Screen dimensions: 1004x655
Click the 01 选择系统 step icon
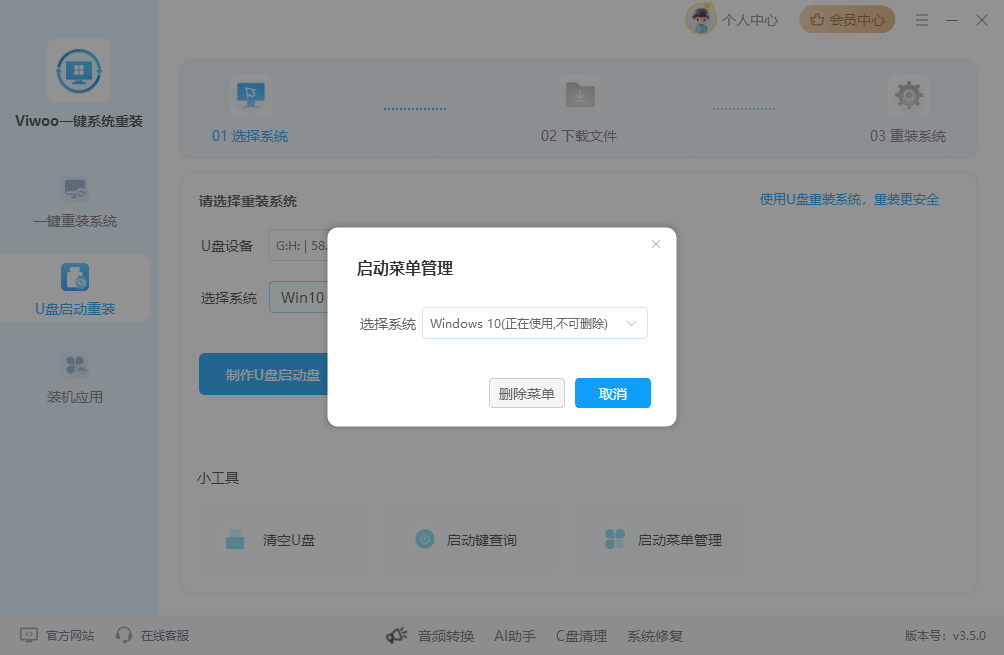(x=250, y=95)
